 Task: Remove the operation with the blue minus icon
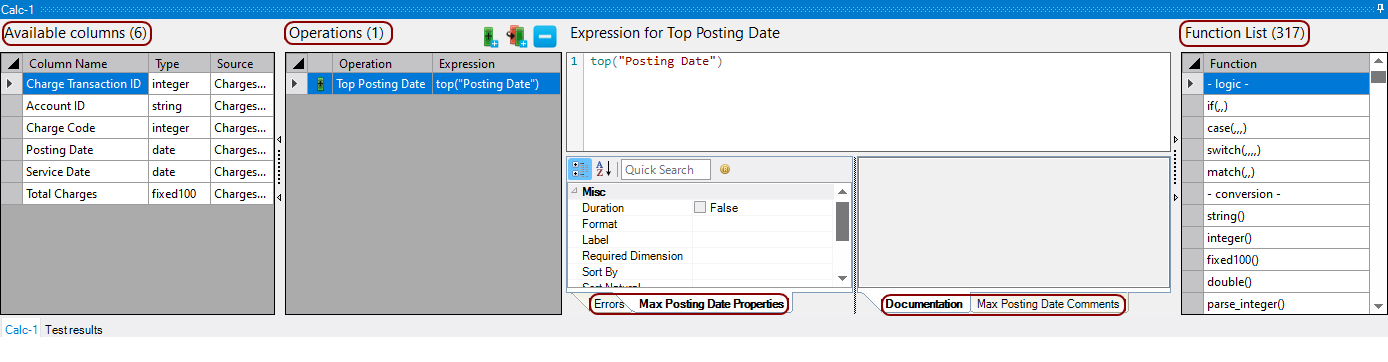[x=545, y=37]
